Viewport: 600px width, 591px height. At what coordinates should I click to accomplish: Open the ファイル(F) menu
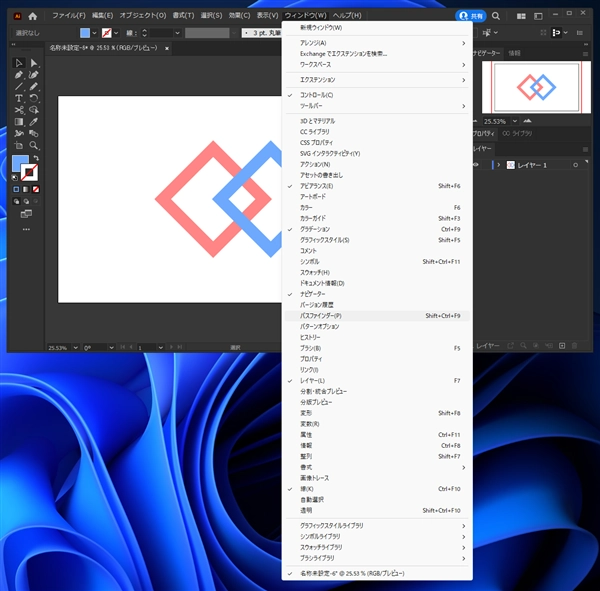point(69,16)
